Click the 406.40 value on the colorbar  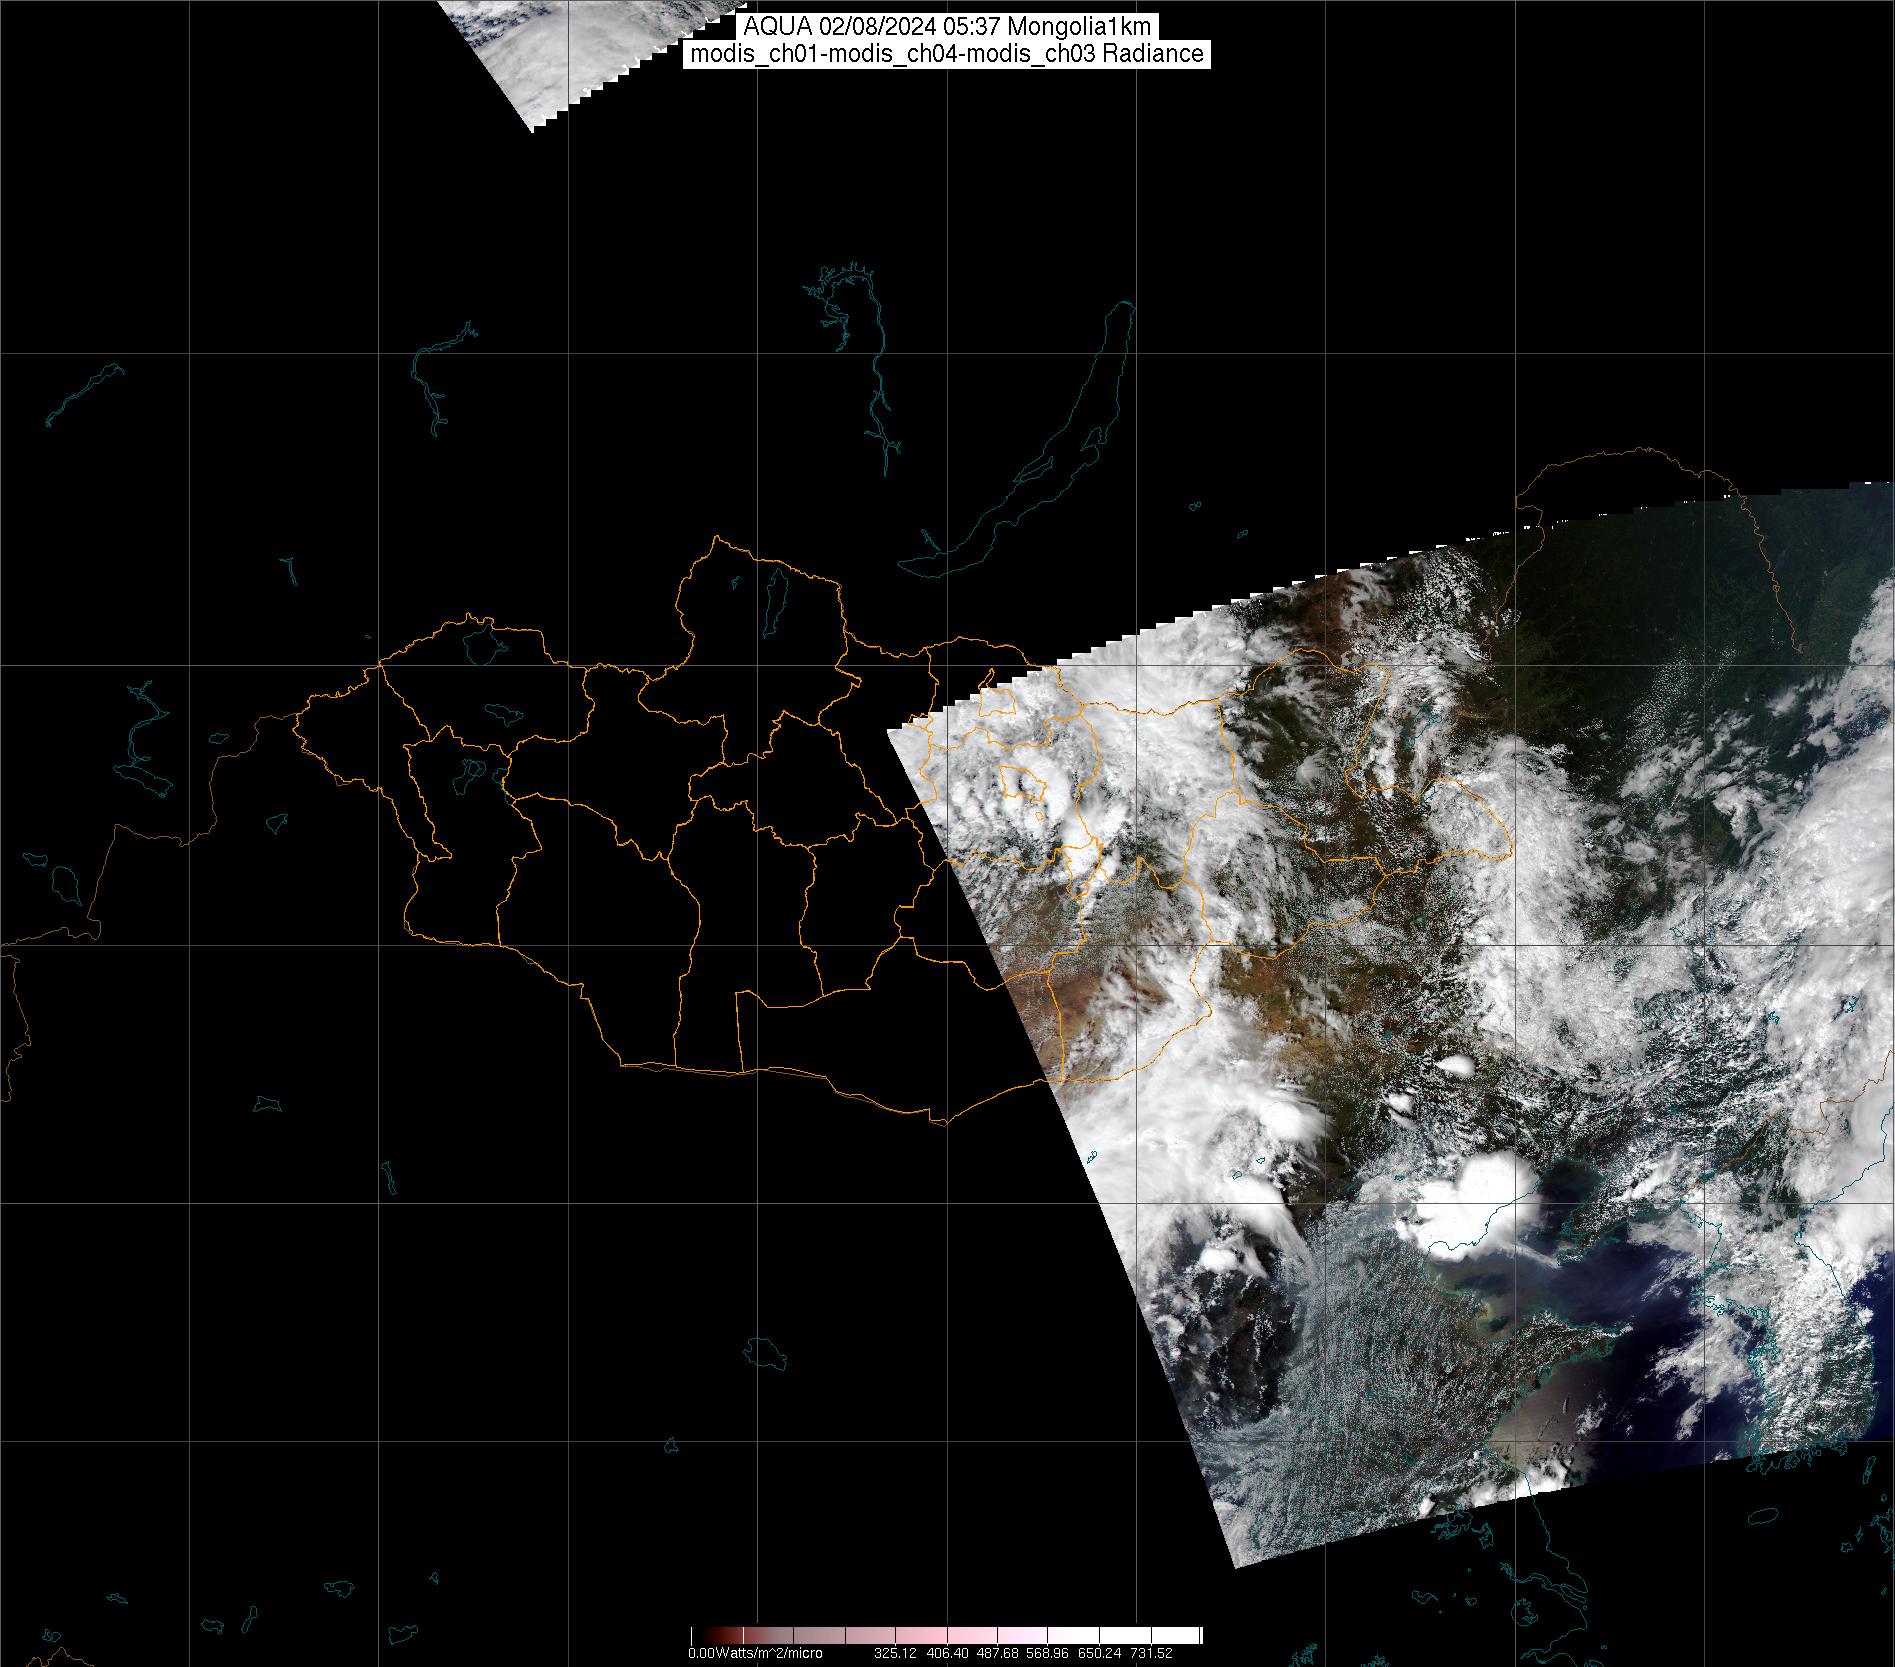click(x=946, y=1654)
